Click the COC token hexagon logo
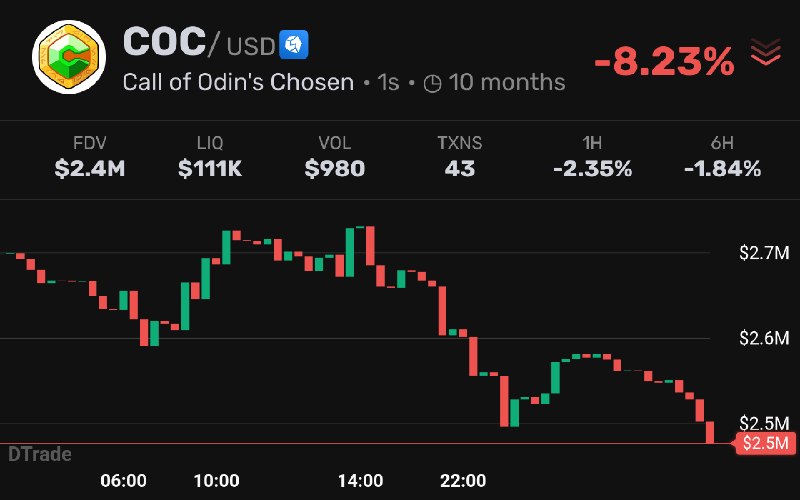 click(69, 57)
